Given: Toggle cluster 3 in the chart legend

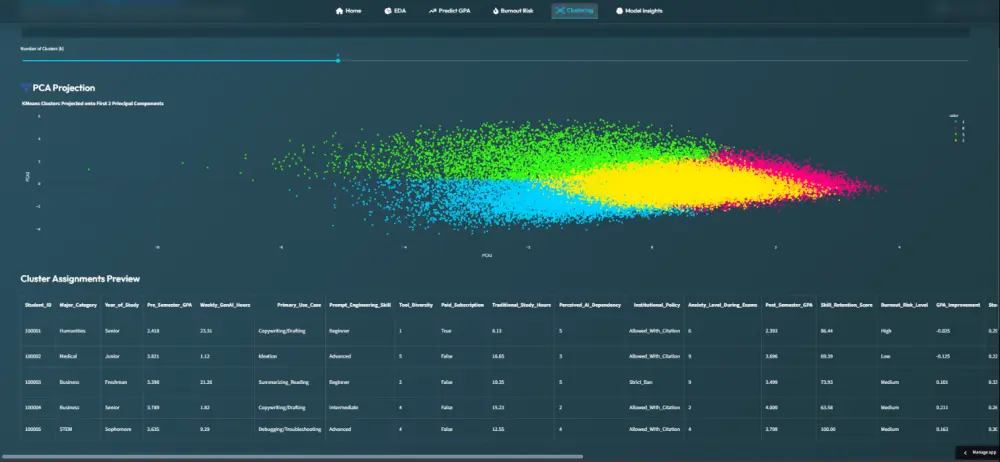Looking at the screenshot, I should (x=958, y=133).
